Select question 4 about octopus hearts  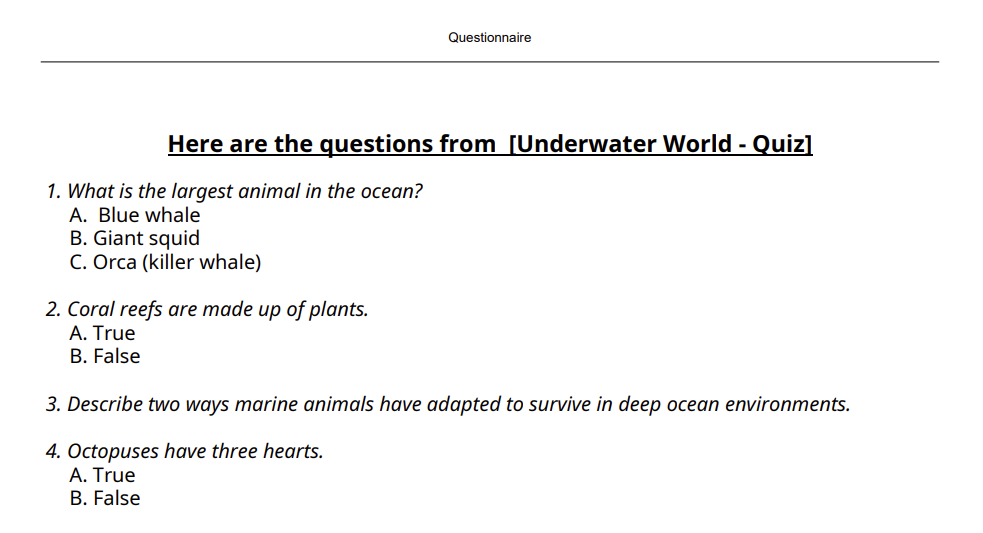click(185, 451)
